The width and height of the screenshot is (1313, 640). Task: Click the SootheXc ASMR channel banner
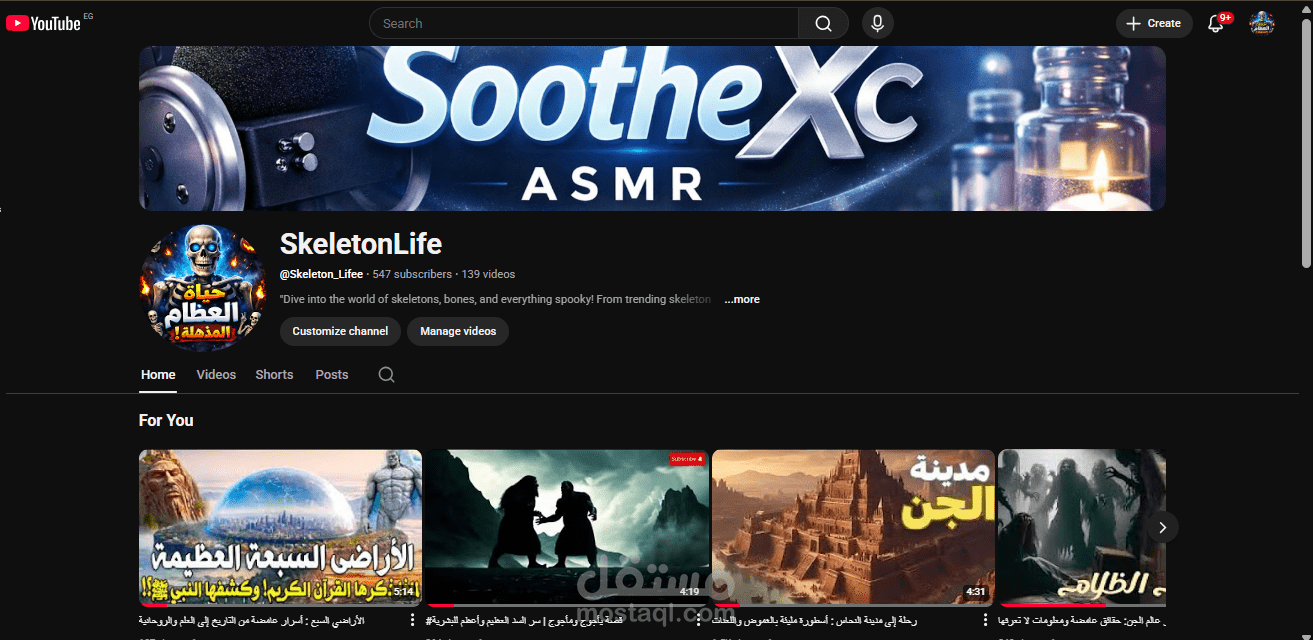pyautogui.click(x=652, y=128)
